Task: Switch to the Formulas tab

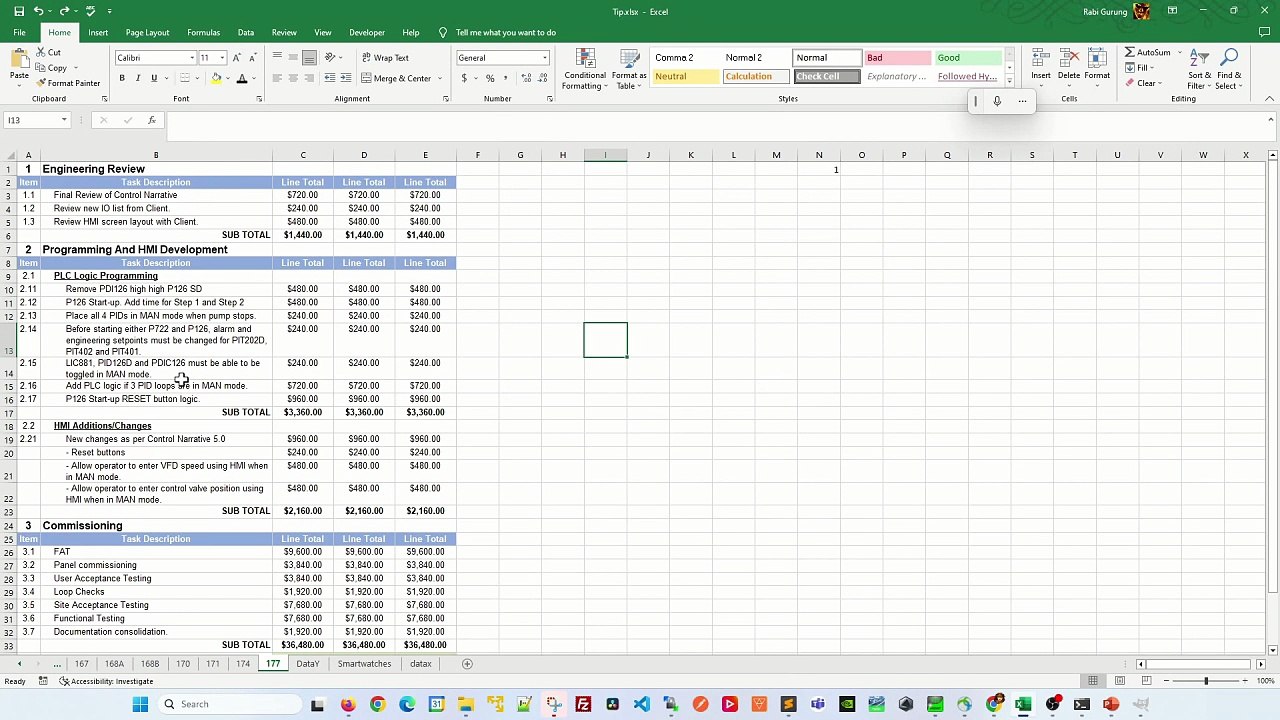Action: point(203,32)
